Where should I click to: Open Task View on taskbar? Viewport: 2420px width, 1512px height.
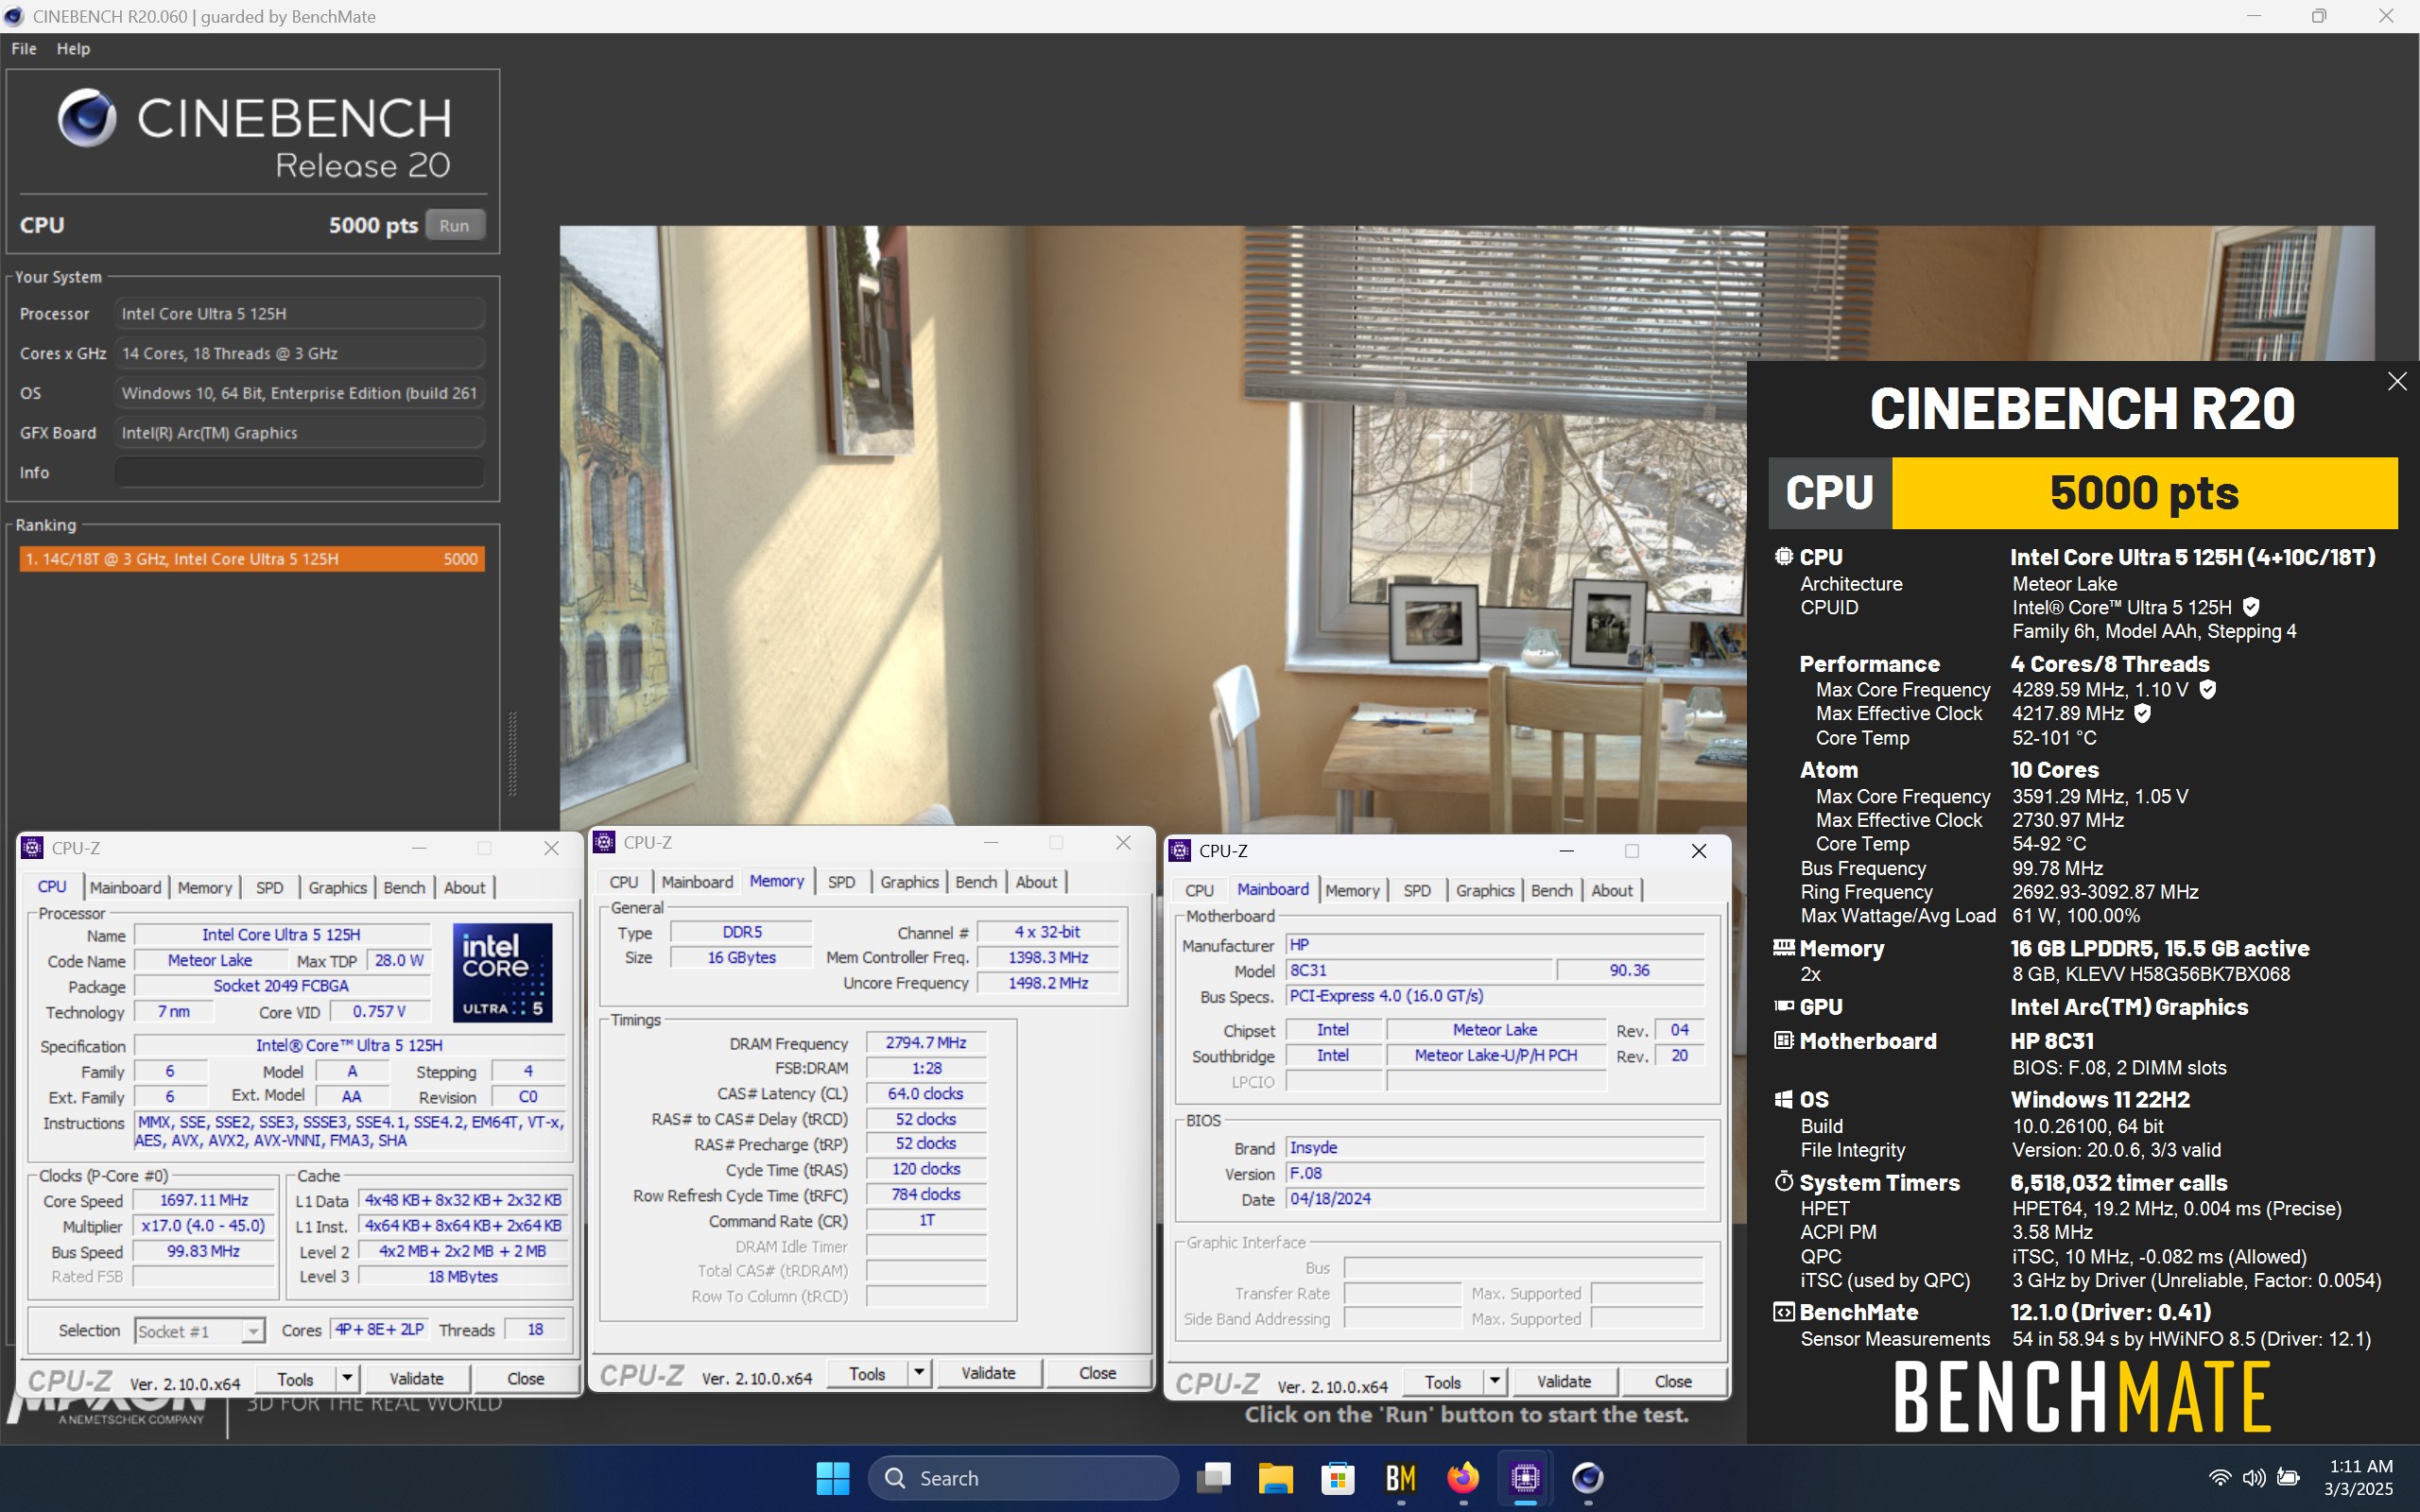point(1213,1477)
